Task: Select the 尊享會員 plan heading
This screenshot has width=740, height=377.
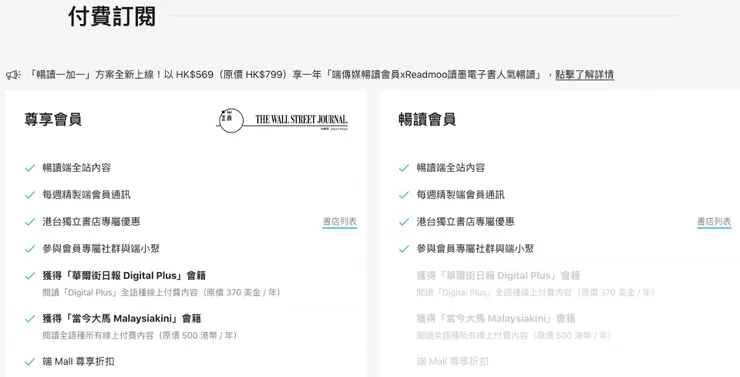Action: 53,119
